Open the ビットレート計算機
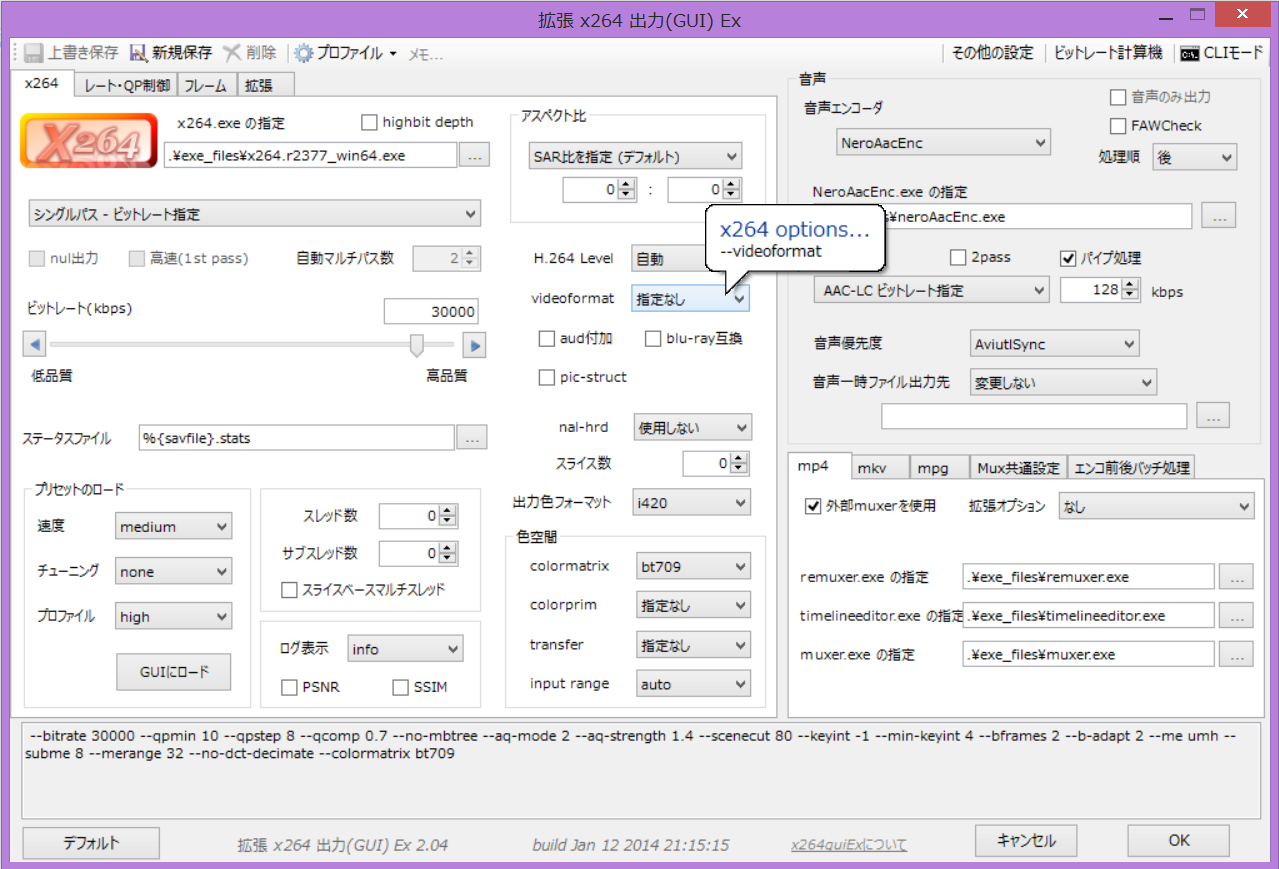Viewport: 1279px width, 869px height. tap(1108, 53)
